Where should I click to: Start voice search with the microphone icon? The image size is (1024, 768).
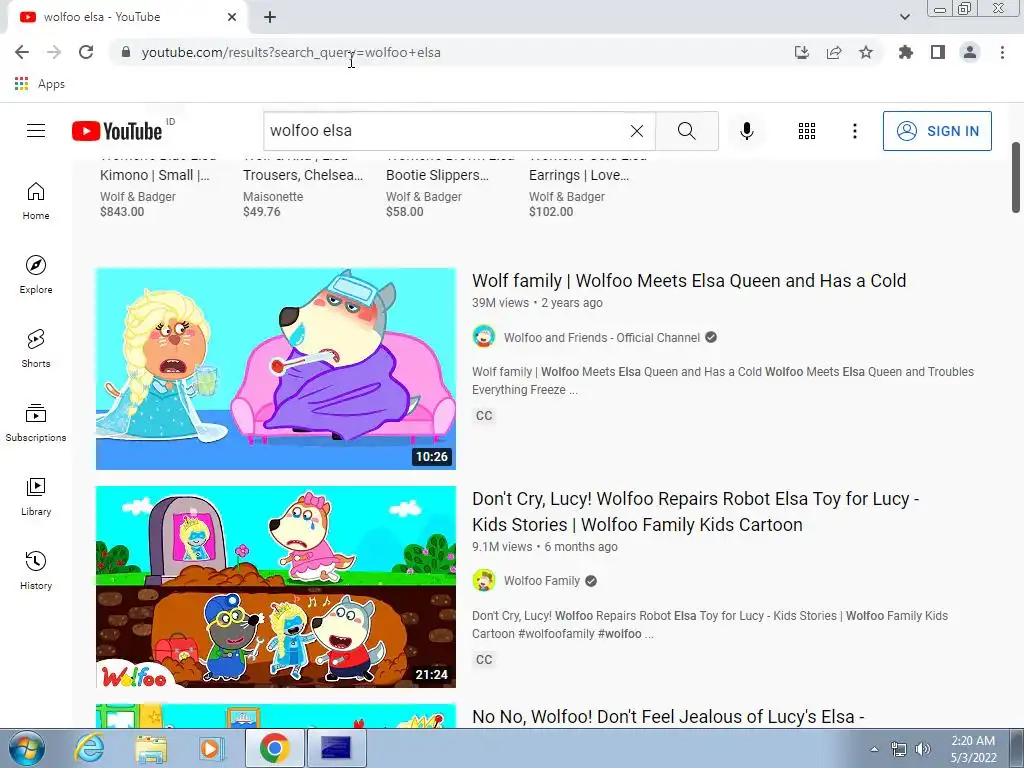coord(746,131)
